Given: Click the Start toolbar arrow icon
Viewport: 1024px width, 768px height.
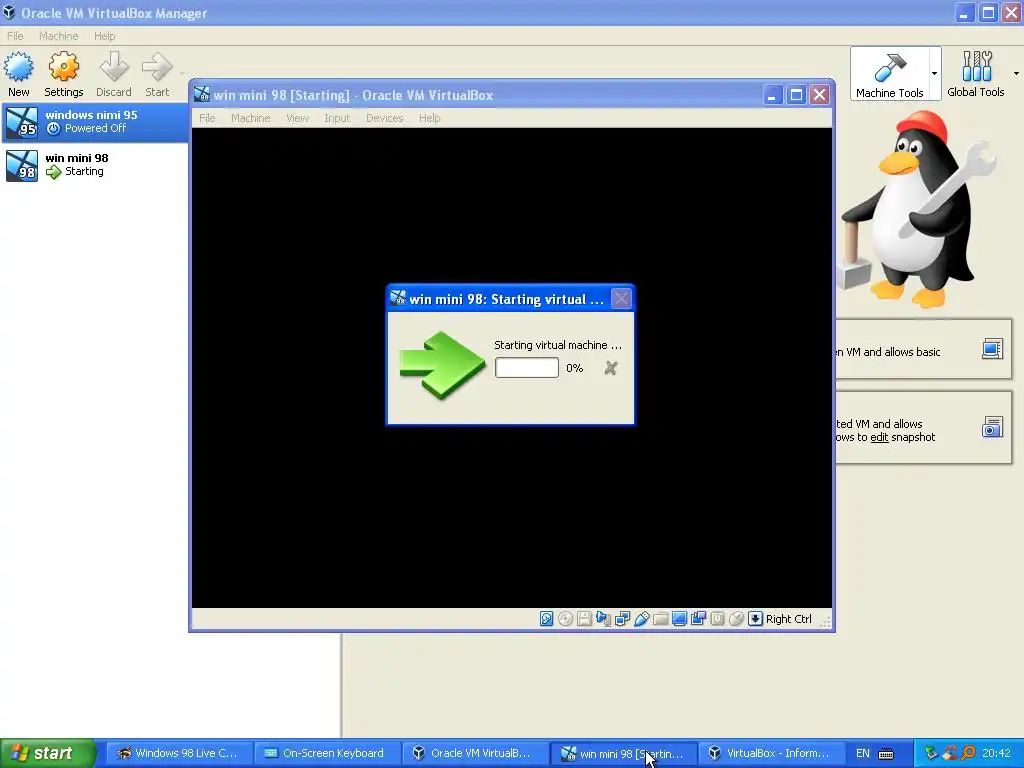Looking at the screenshot, I should (x=157, y=67).
